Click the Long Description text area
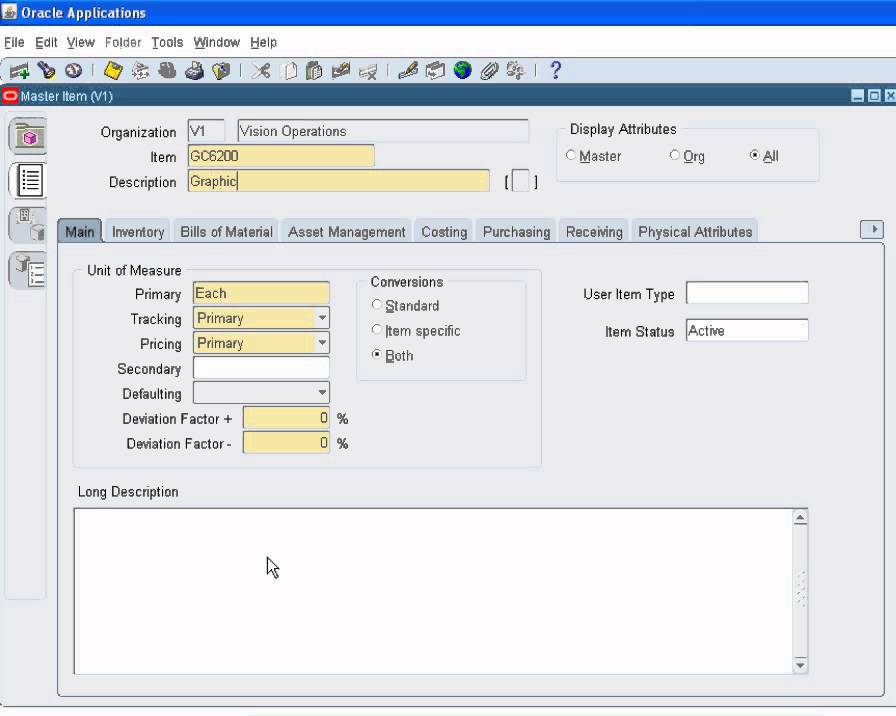Screen dimensions: 896x716 [x=433, y=591]
